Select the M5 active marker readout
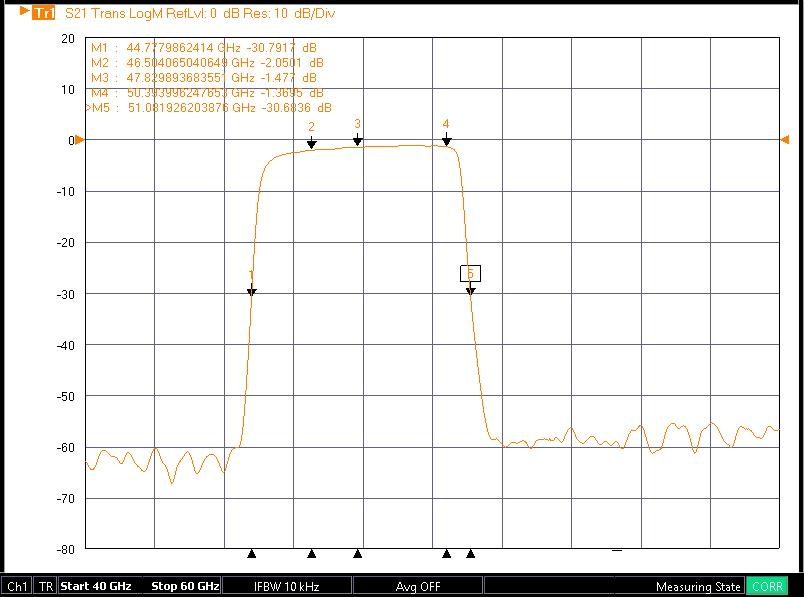Image resolution: width=804 pixels, height=597 pixels. pos(208,107)
